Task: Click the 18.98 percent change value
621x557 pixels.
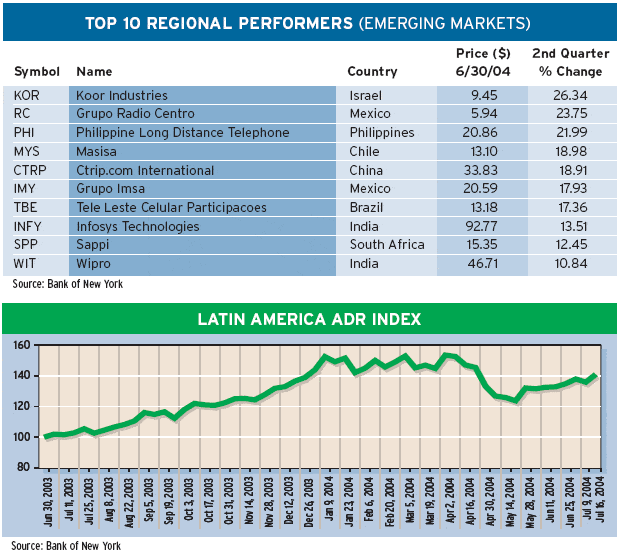Action: point(572,151)
